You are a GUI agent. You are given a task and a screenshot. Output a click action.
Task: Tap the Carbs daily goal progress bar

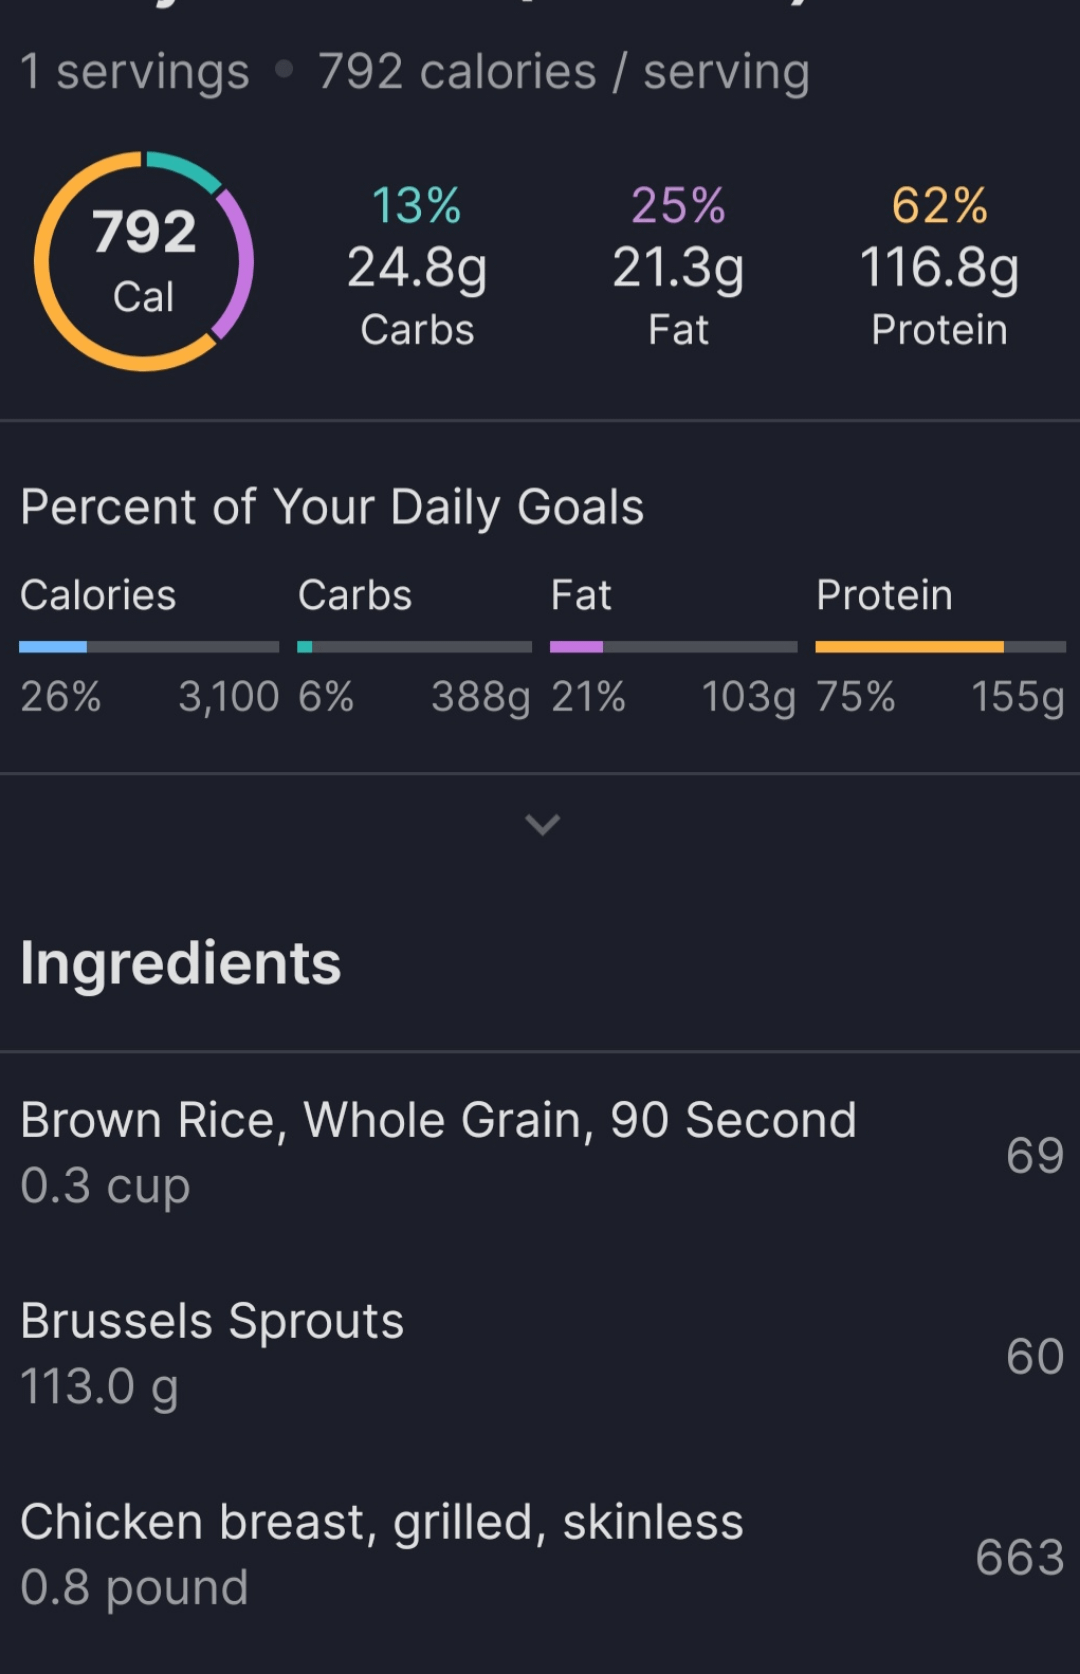(x=414, y=647)
